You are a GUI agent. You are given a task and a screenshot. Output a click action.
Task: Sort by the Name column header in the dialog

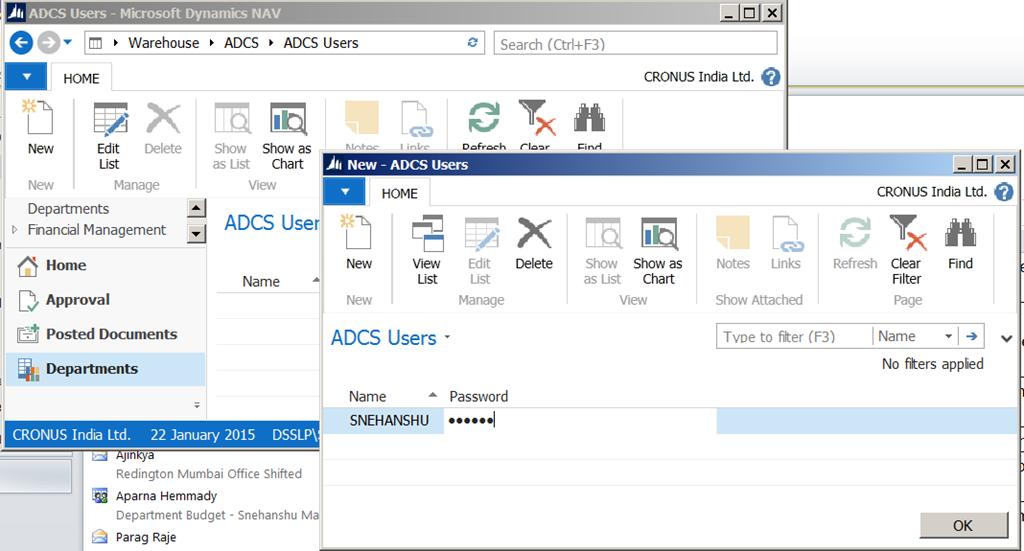click(x=367, y=396)
